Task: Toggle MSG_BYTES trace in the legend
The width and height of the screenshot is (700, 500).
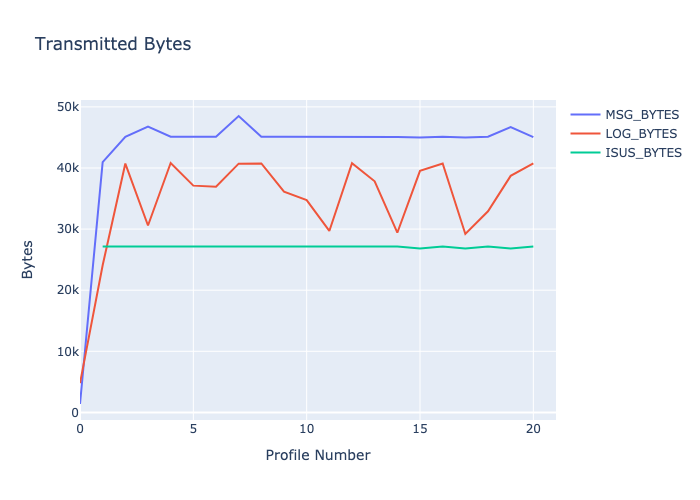Action: tap(640, 114)
